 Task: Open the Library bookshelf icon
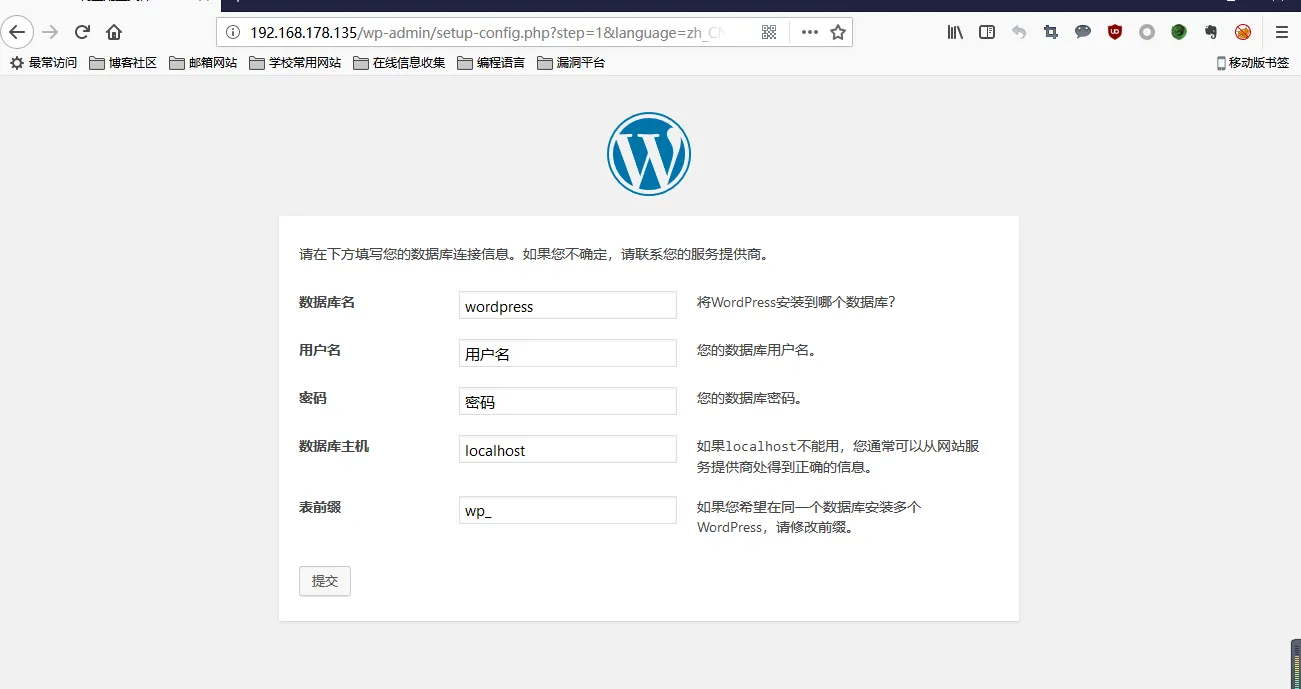click(955, 32)
